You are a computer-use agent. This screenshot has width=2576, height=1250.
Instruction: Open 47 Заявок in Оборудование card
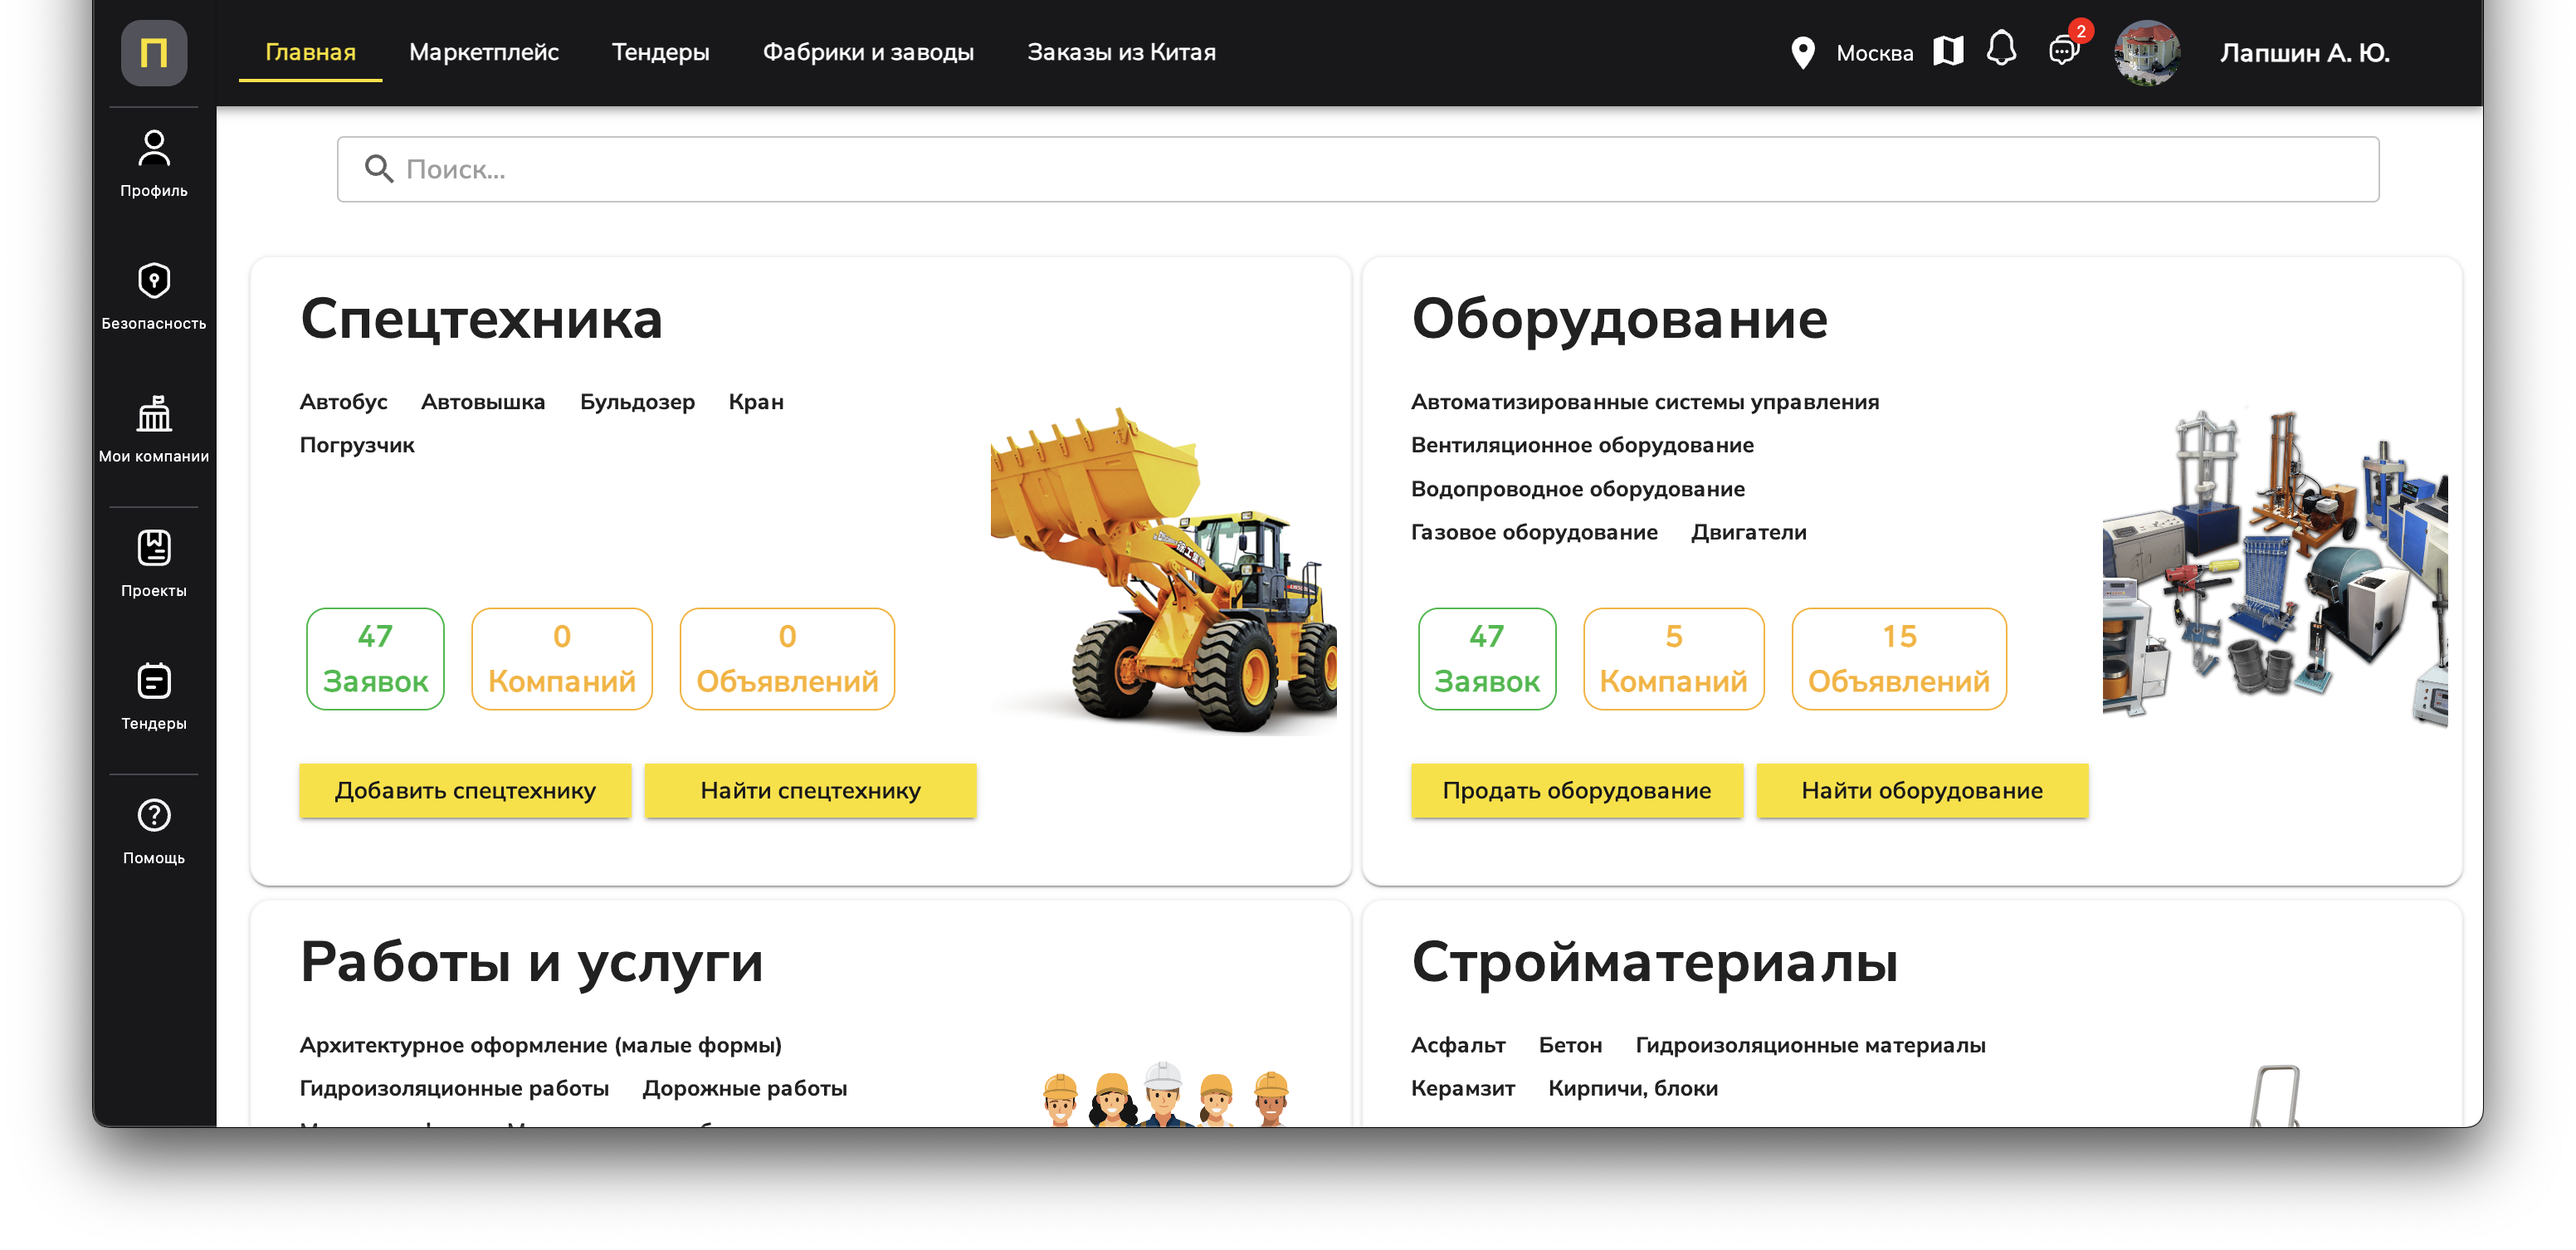point(1487,659)
